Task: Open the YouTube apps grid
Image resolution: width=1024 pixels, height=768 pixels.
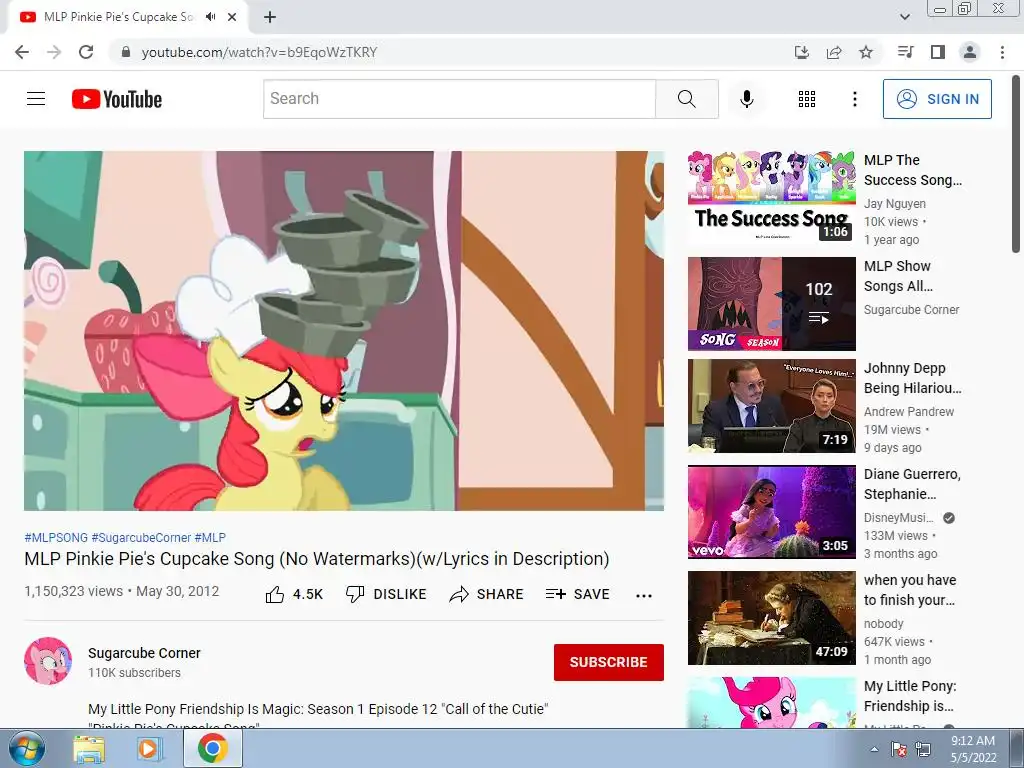Action: (x=807, y=99)
